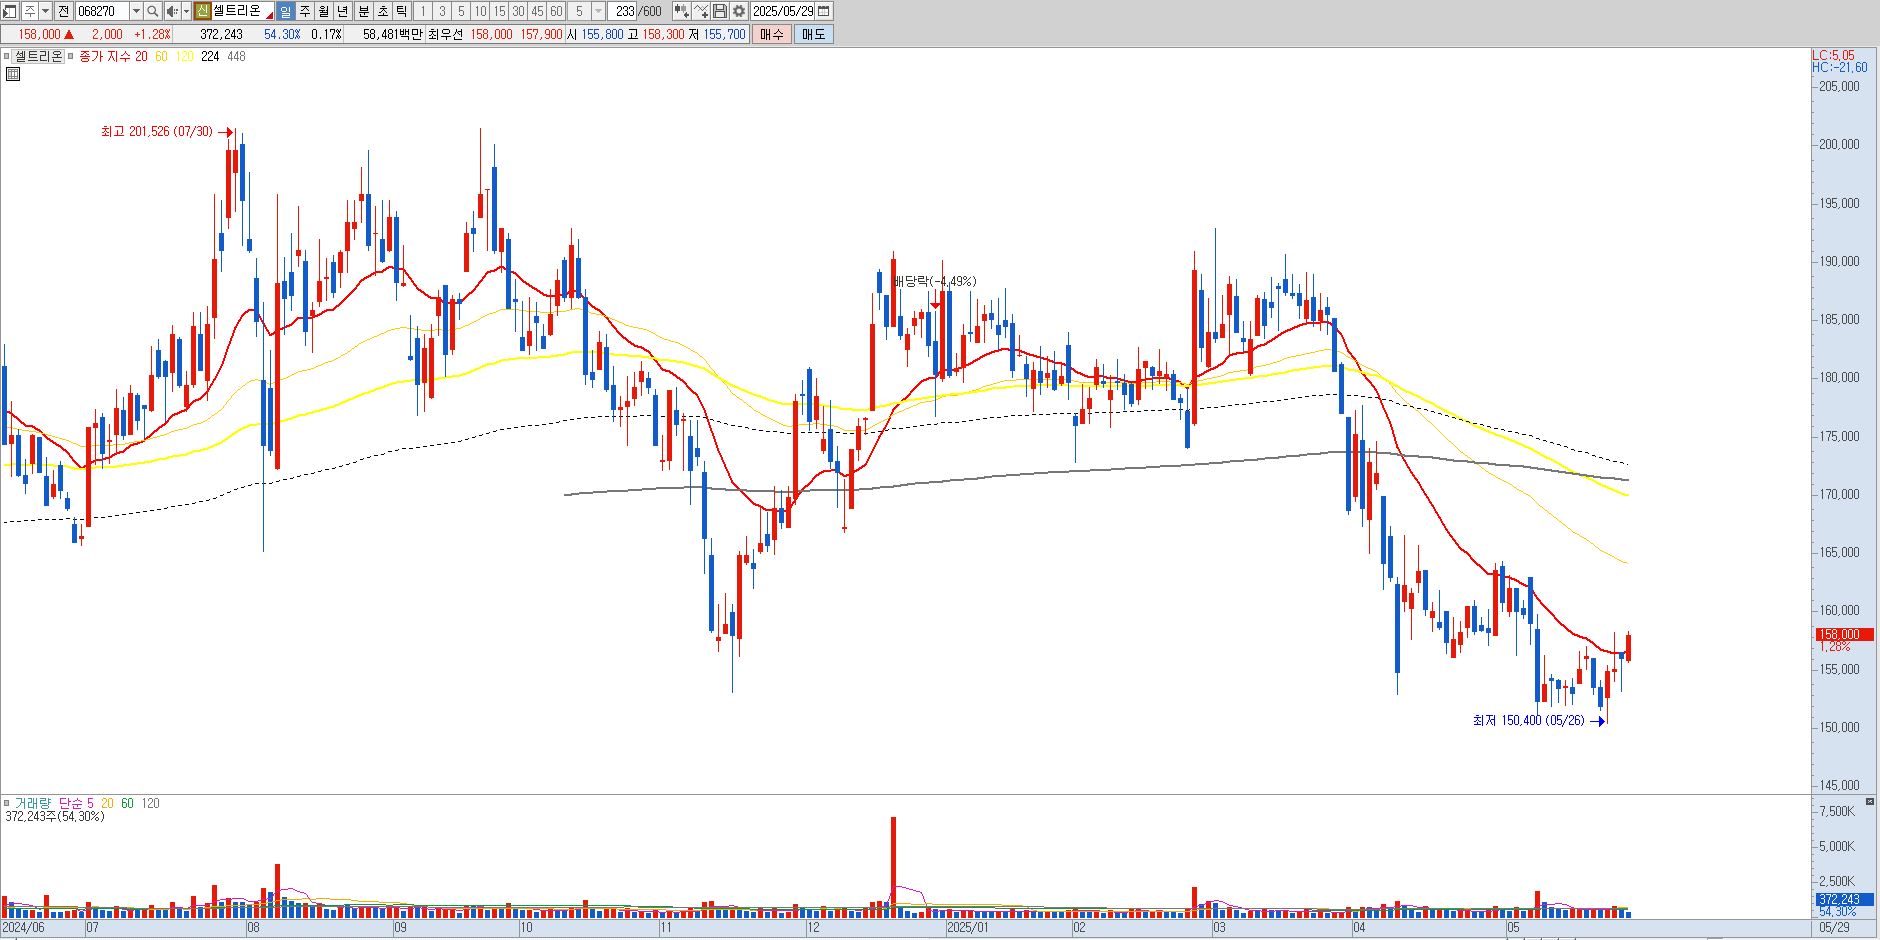Open the chart settings gear icon

coord(739,11)
